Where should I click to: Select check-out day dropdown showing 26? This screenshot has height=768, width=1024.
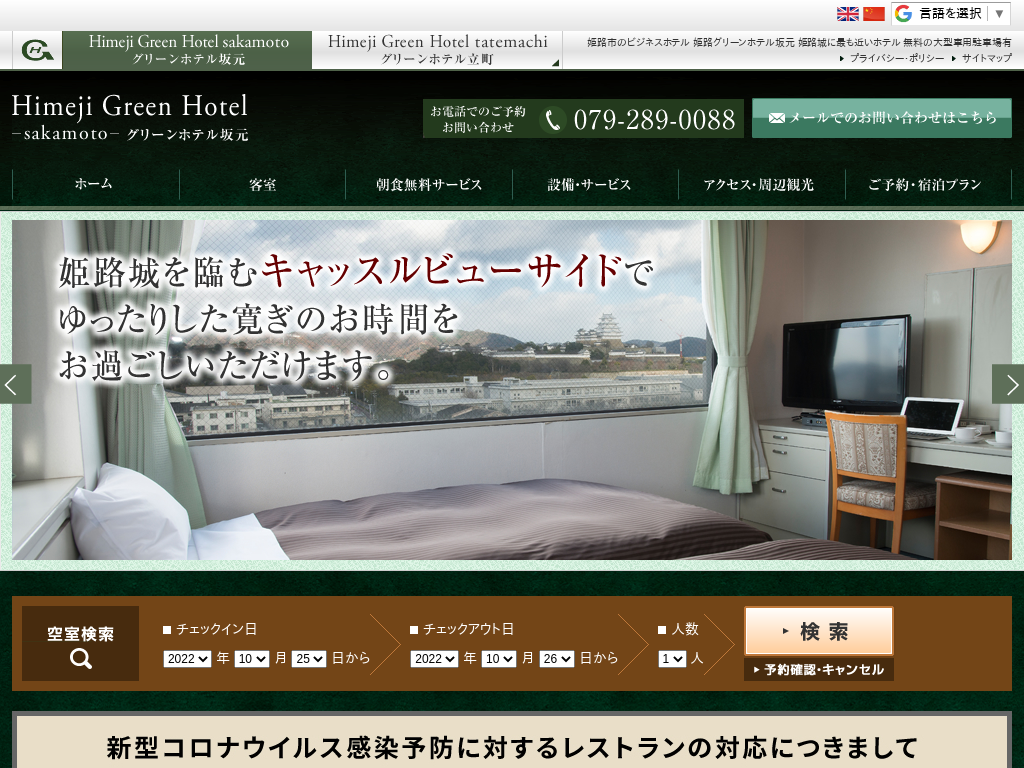pyautogui.click(x=556, y=659)
